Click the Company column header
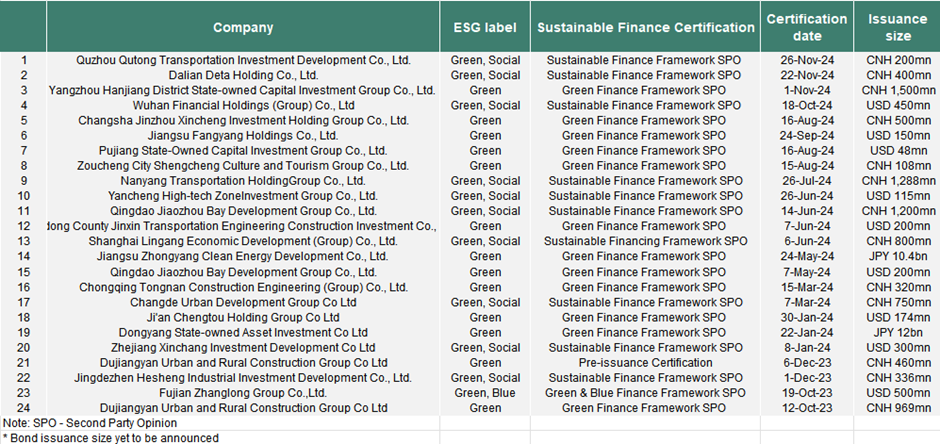 point(243,27)
